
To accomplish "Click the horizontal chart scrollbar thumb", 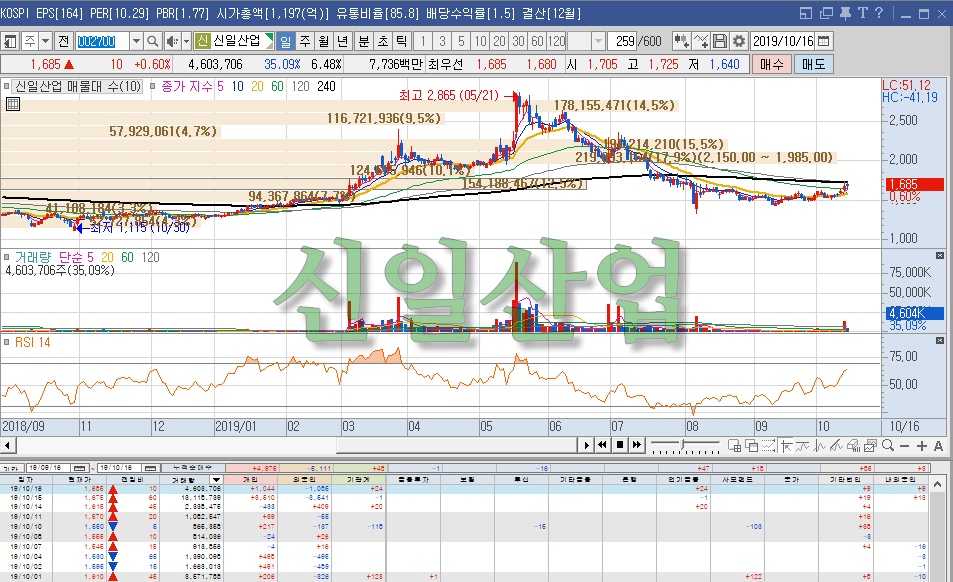I will tap(456, 445).
